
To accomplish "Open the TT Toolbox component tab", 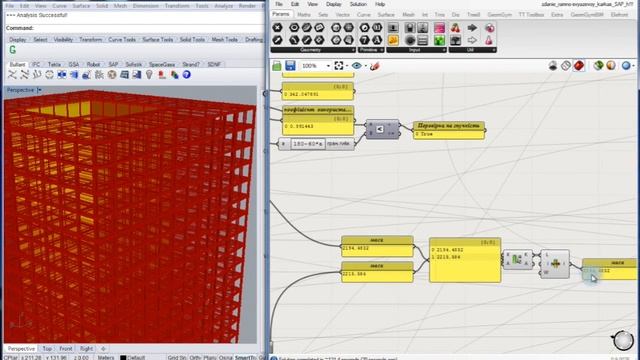I will pyautogui.click(x=531, y=14).
